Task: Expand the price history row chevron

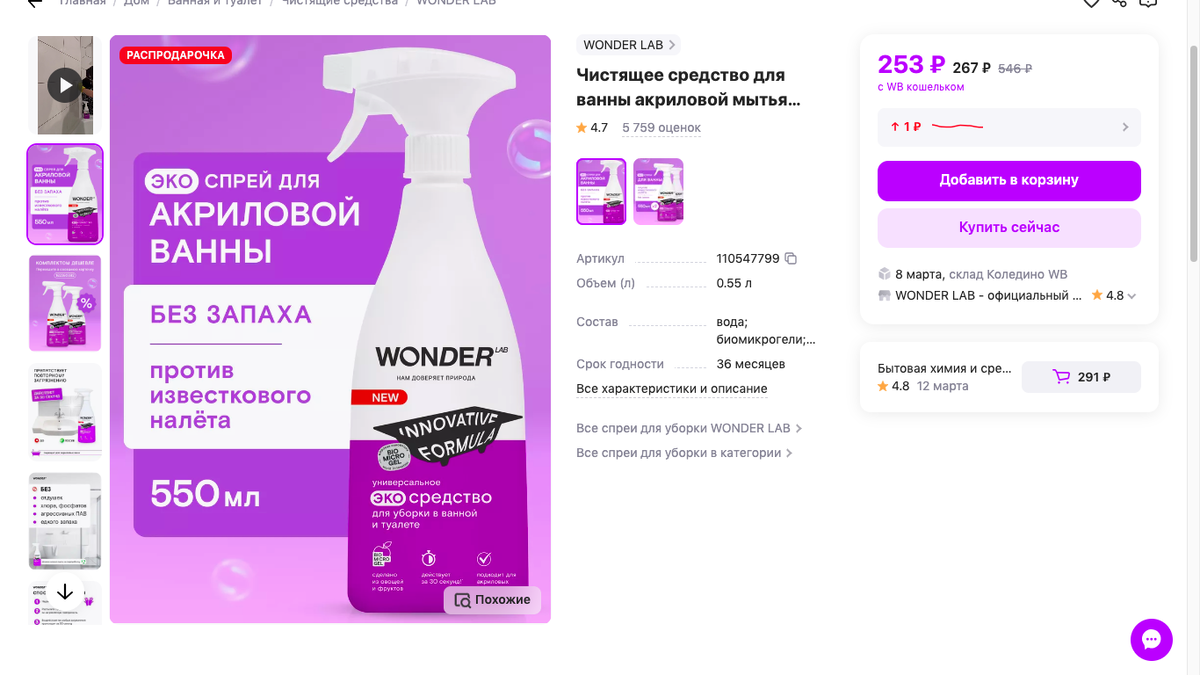Action: tap(1125, 127)
